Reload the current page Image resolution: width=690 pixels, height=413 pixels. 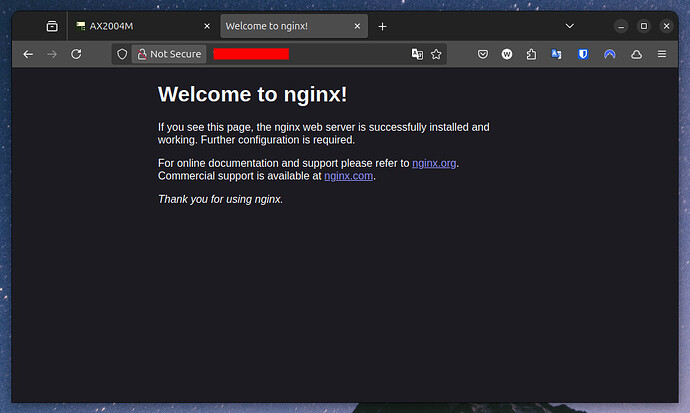coord(76,54)
